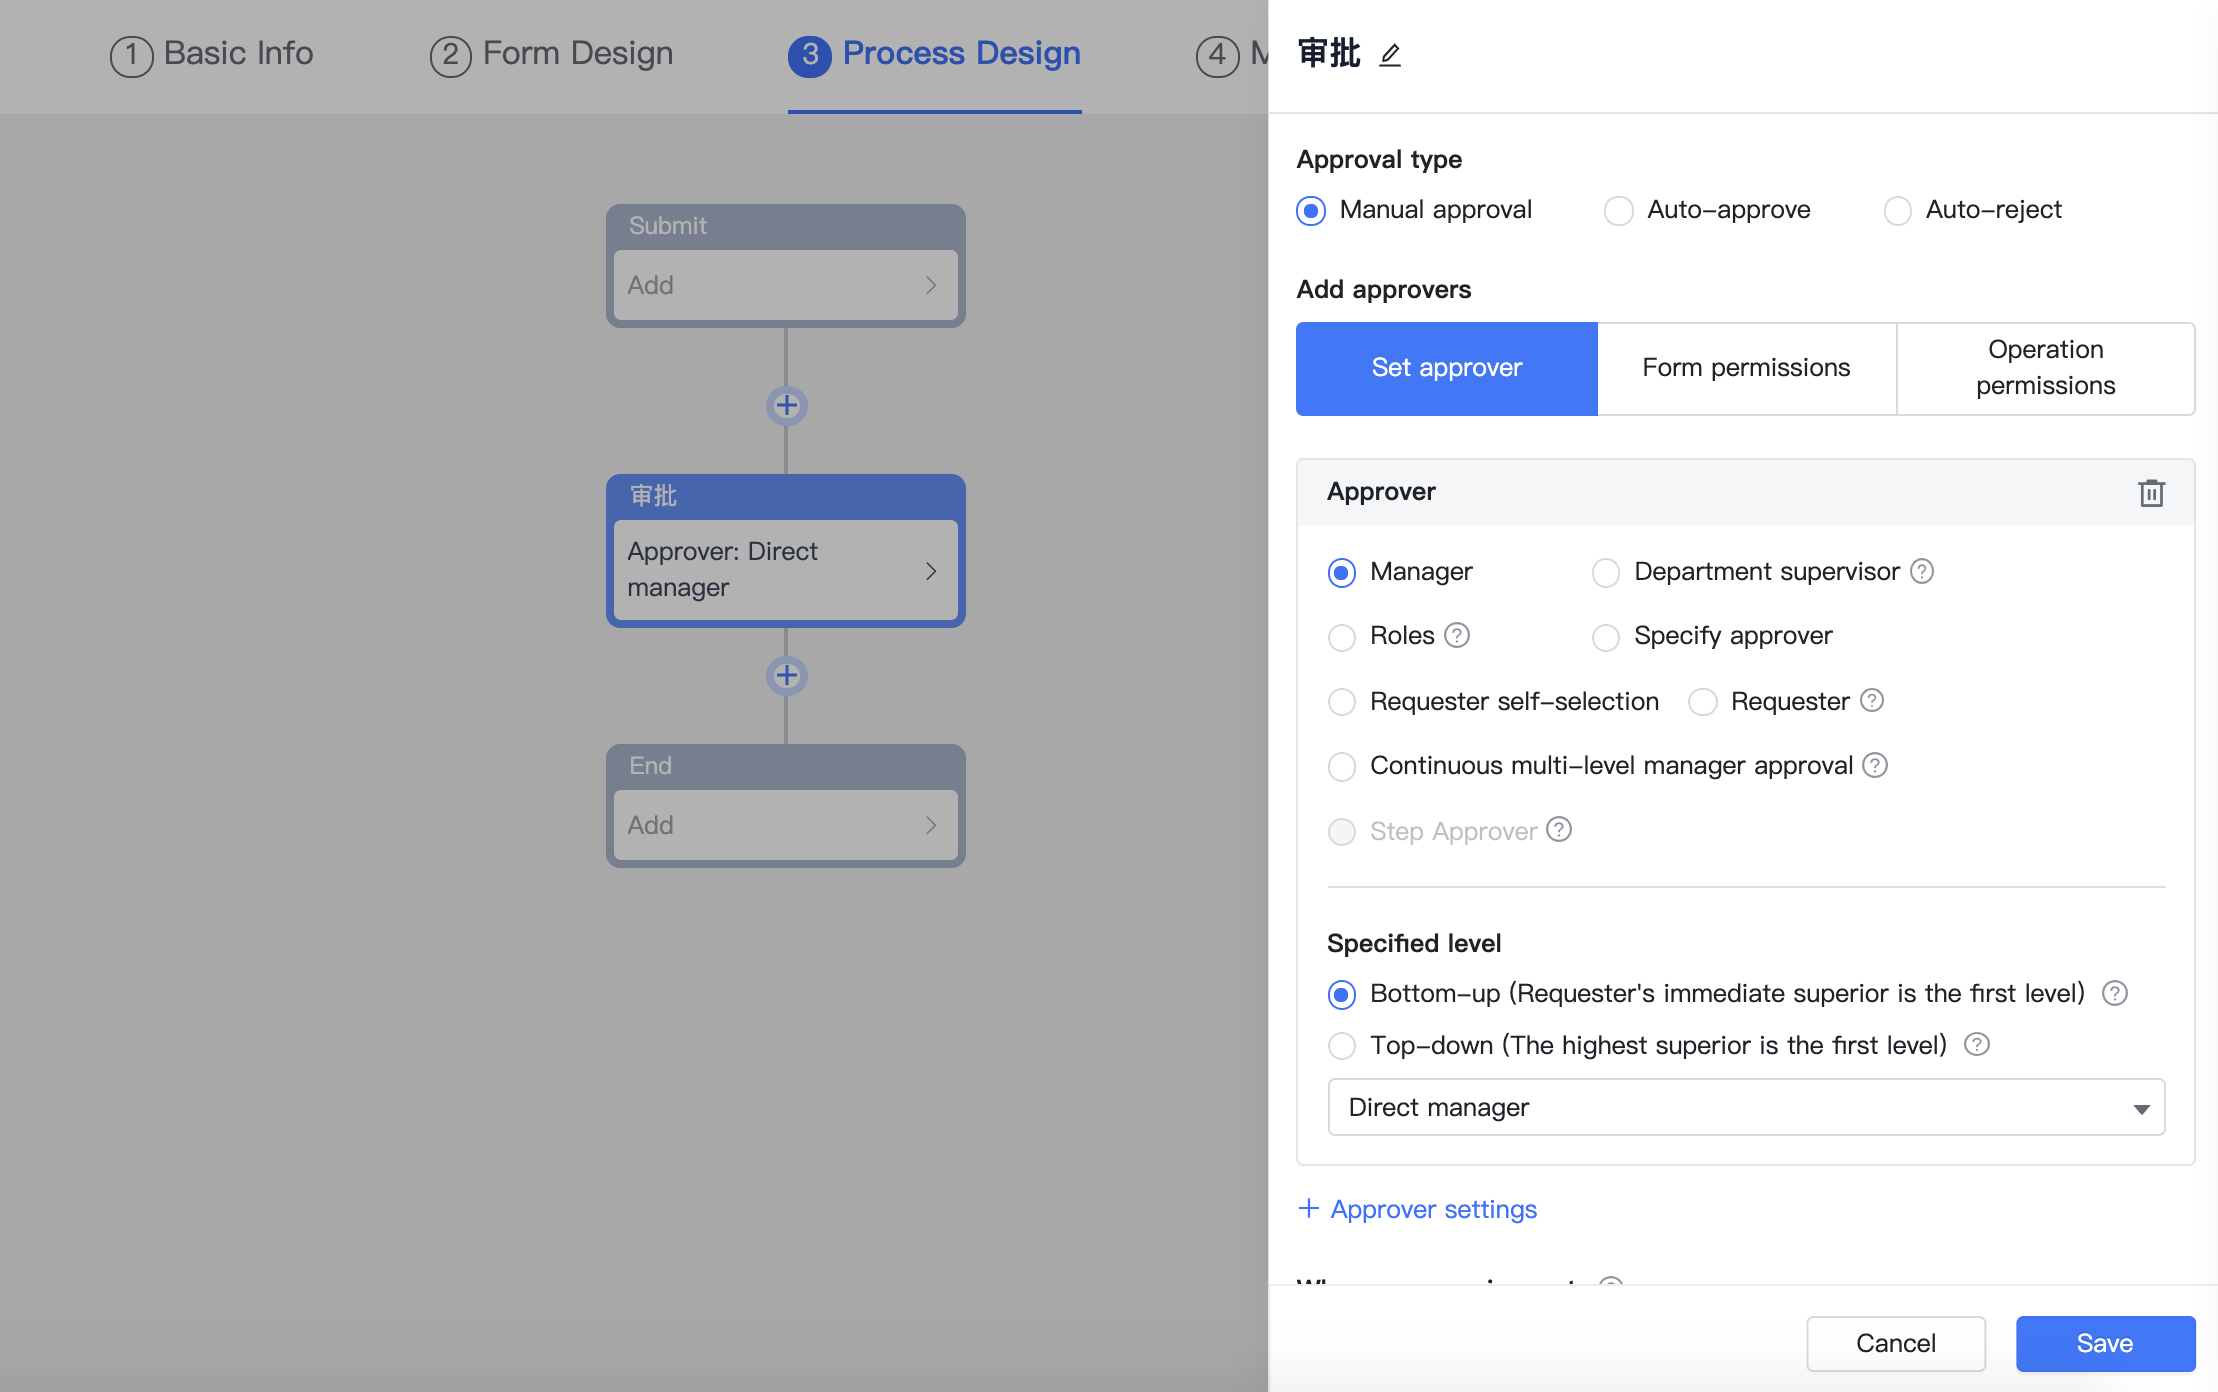Click the Approver settings link
The width and height of the screenshot is (2218, 1392).
(1417, 1209)
